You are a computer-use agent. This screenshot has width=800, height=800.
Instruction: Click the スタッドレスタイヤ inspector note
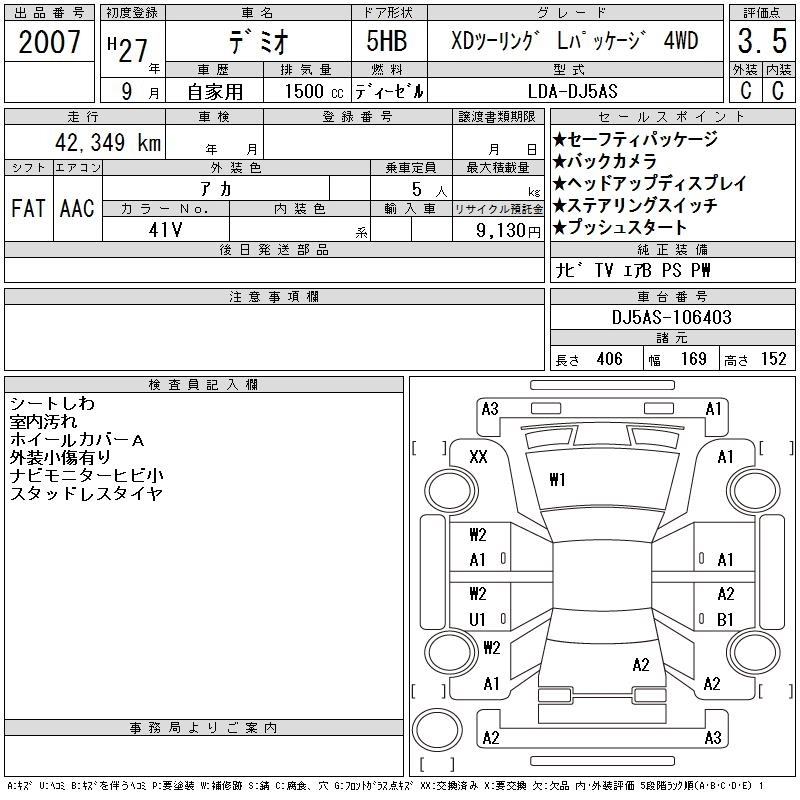click(x=86, y=494)
